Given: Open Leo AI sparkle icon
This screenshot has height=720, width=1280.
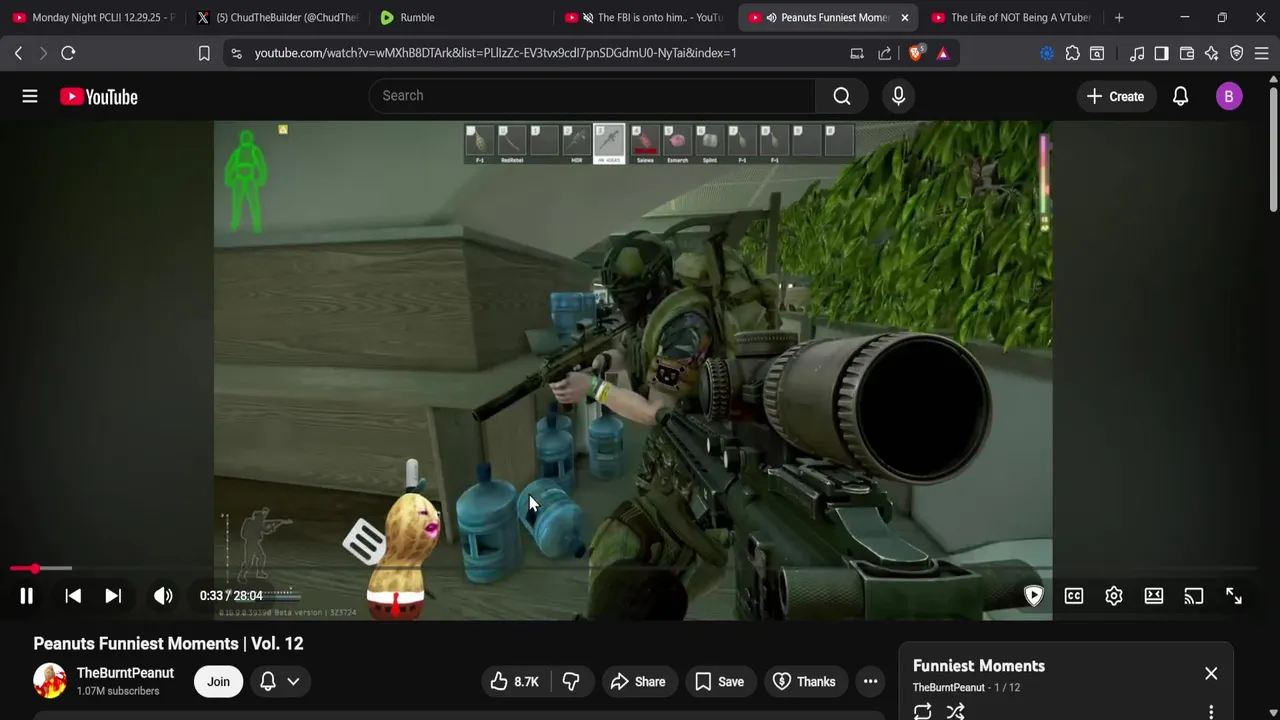Looking at the screenshot, I should coord(1212,53).
